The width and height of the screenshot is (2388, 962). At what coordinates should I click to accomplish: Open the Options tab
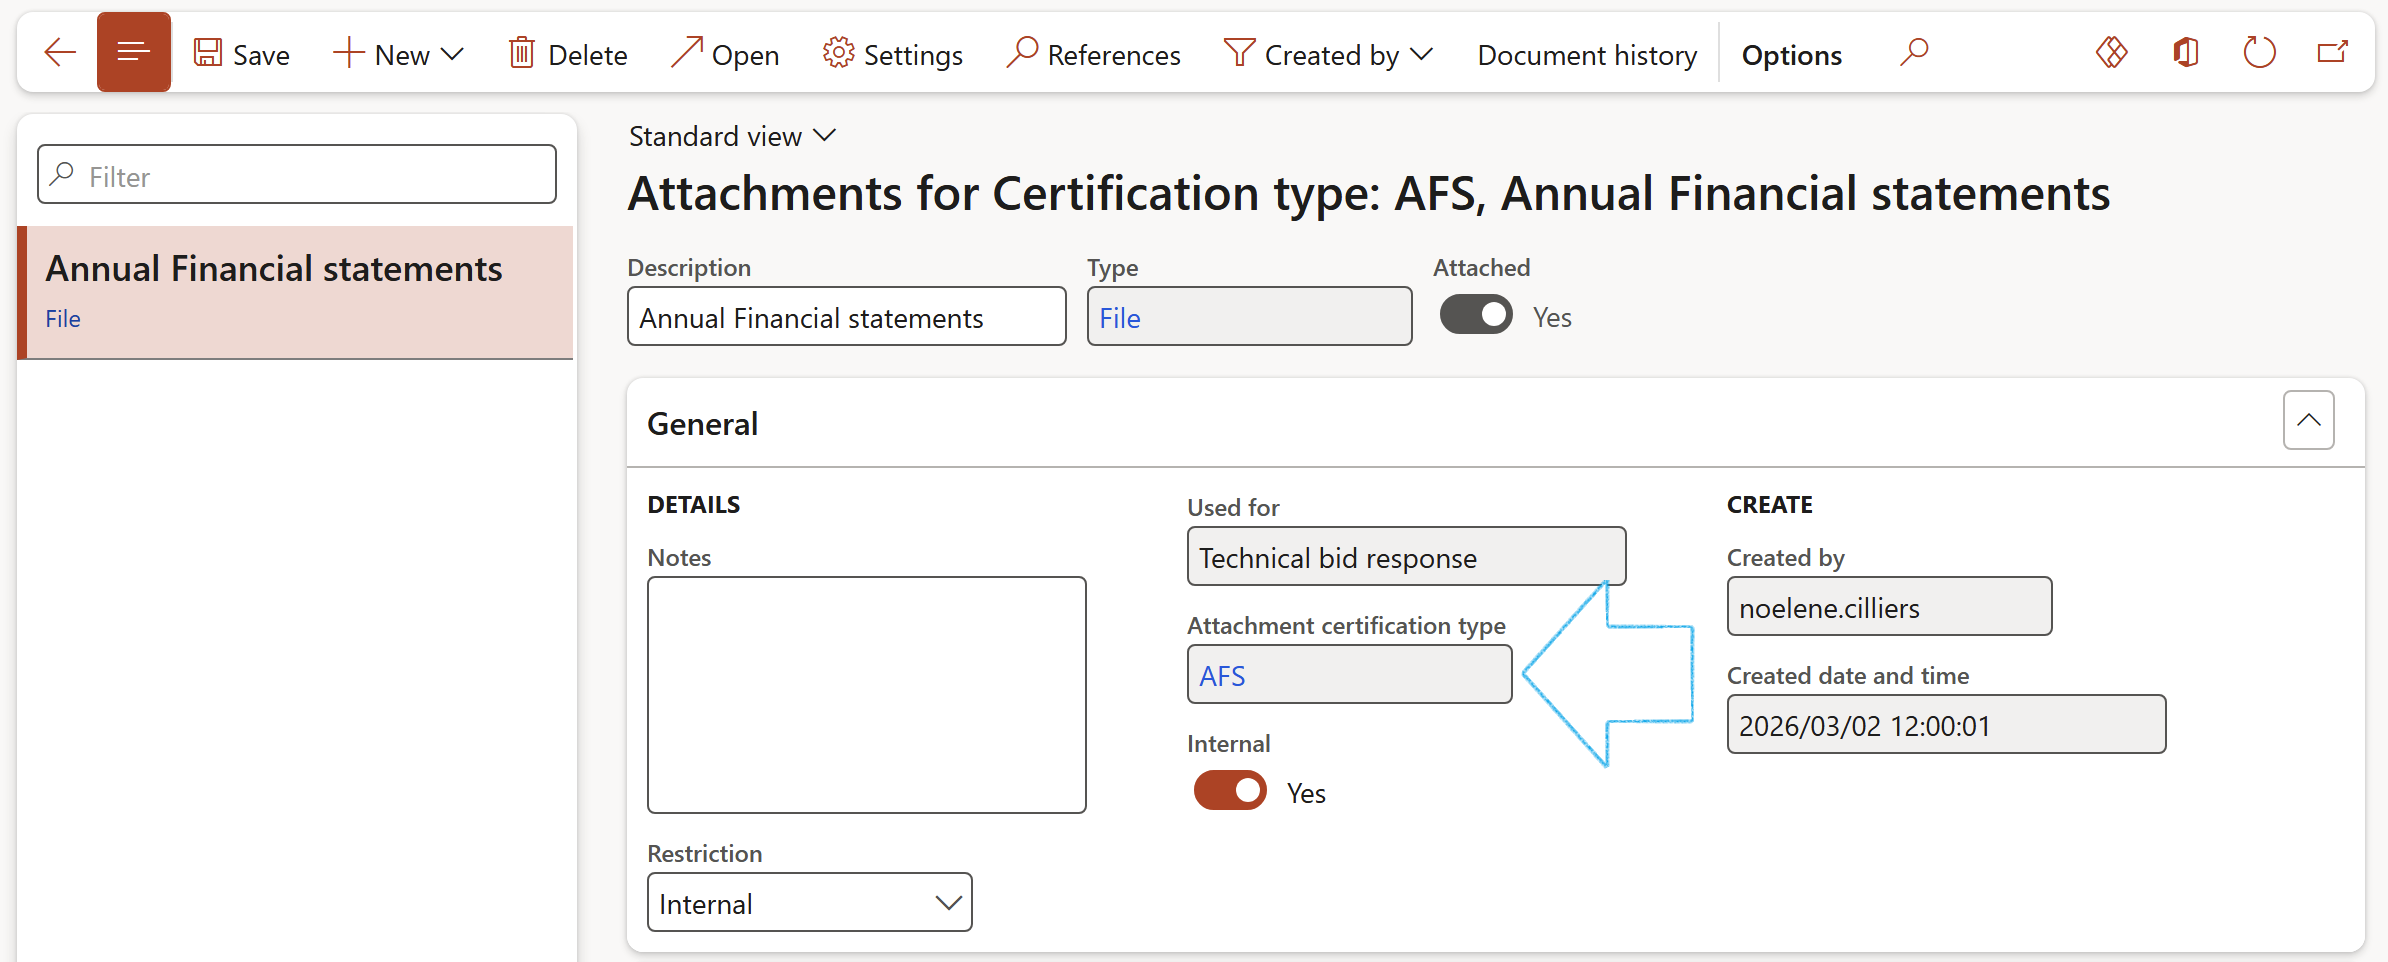[1791, 55]
